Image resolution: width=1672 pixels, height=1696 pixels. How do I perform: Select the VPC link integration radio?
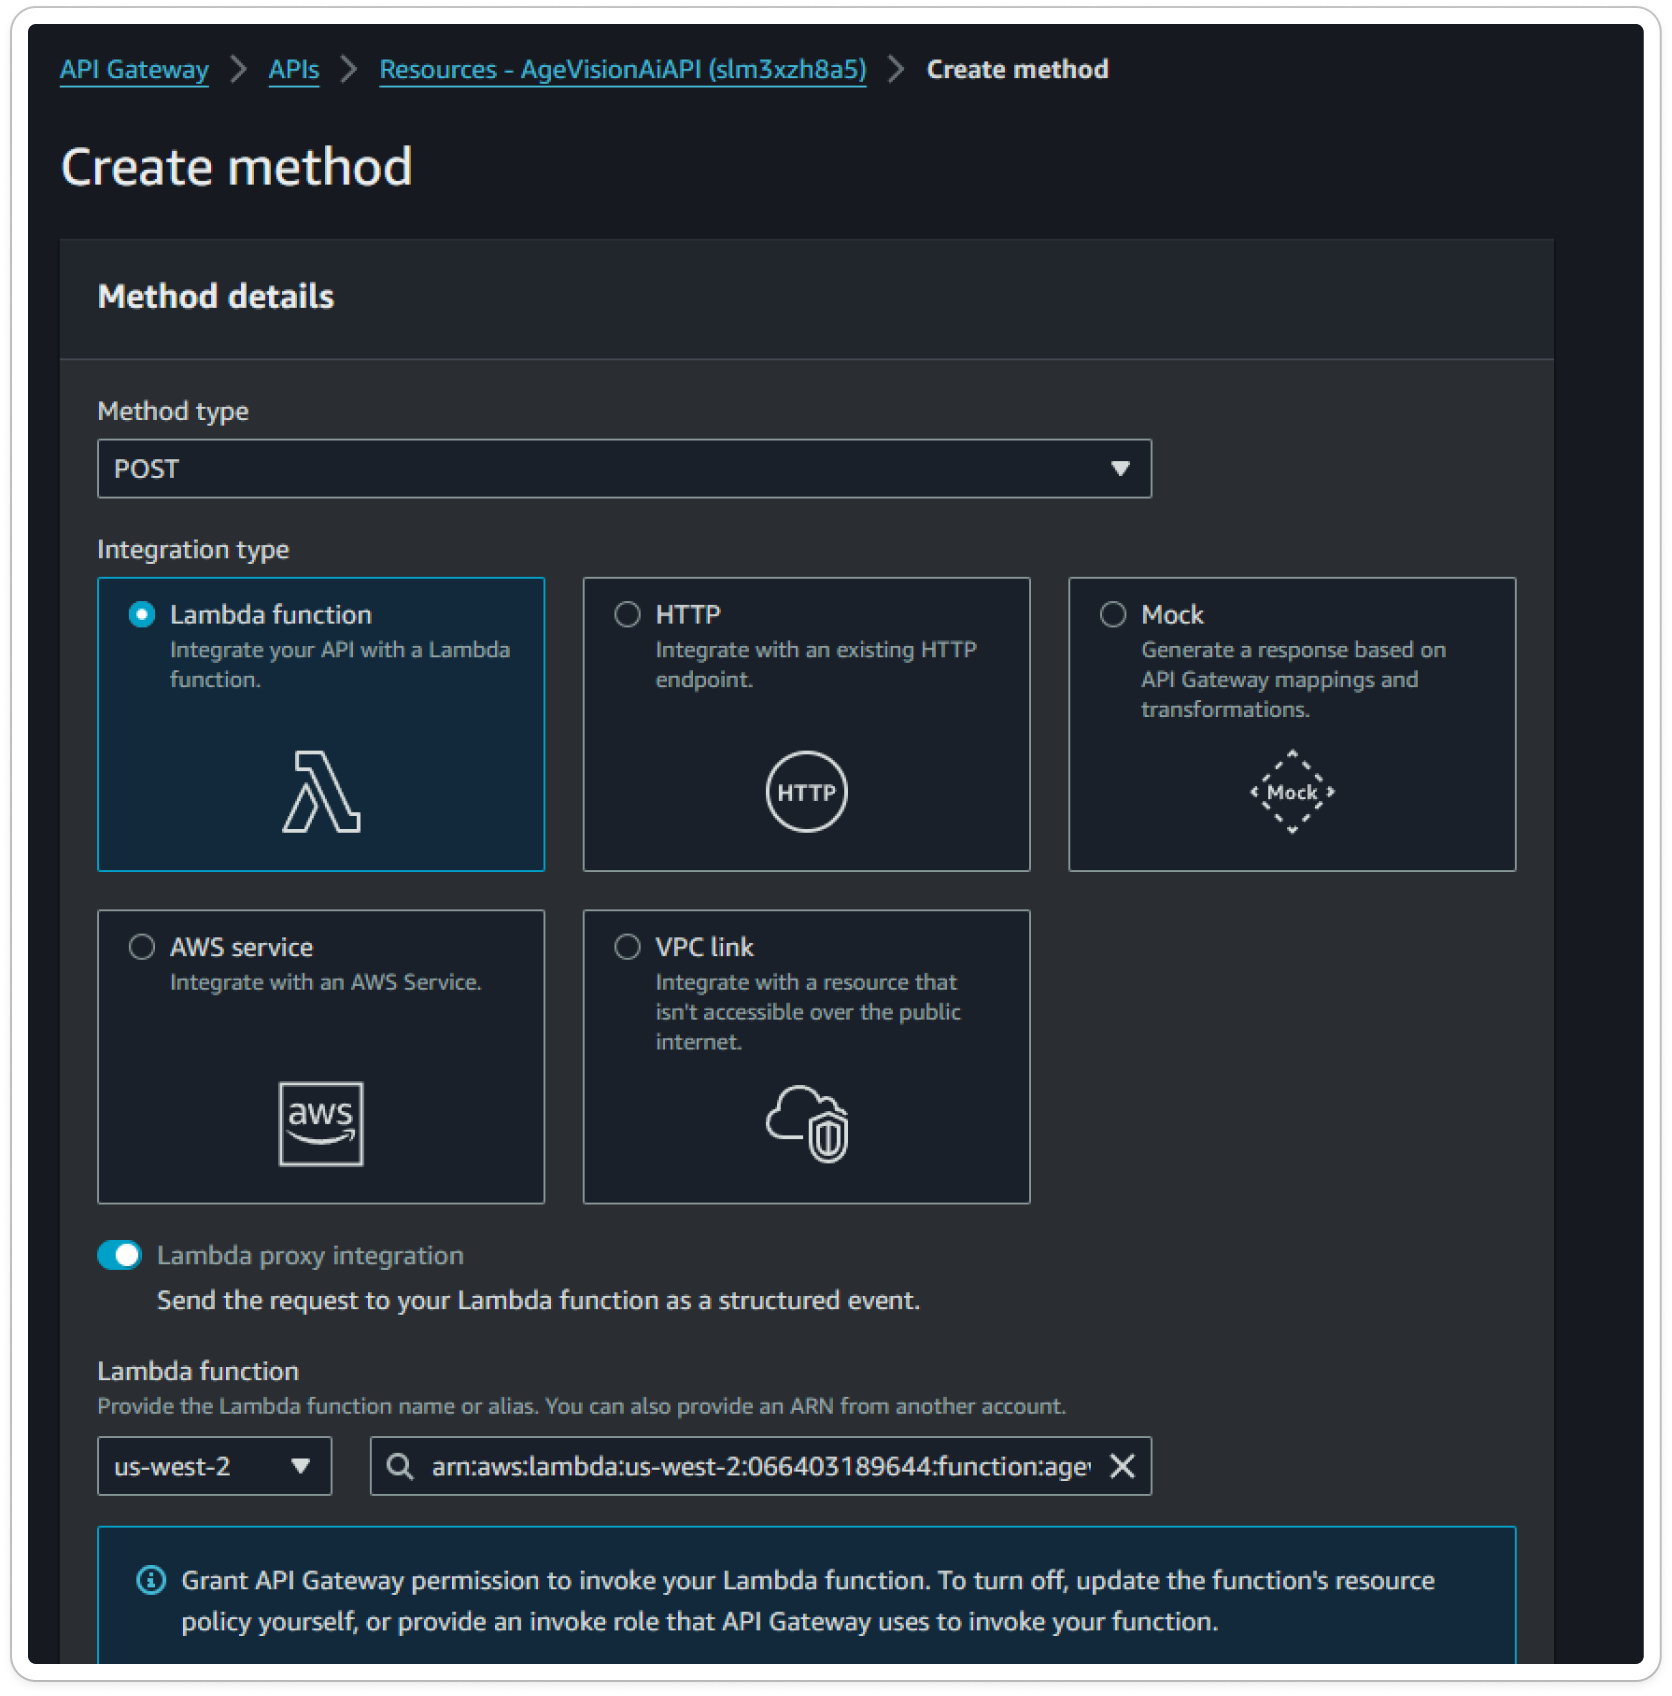coord(628,947)
